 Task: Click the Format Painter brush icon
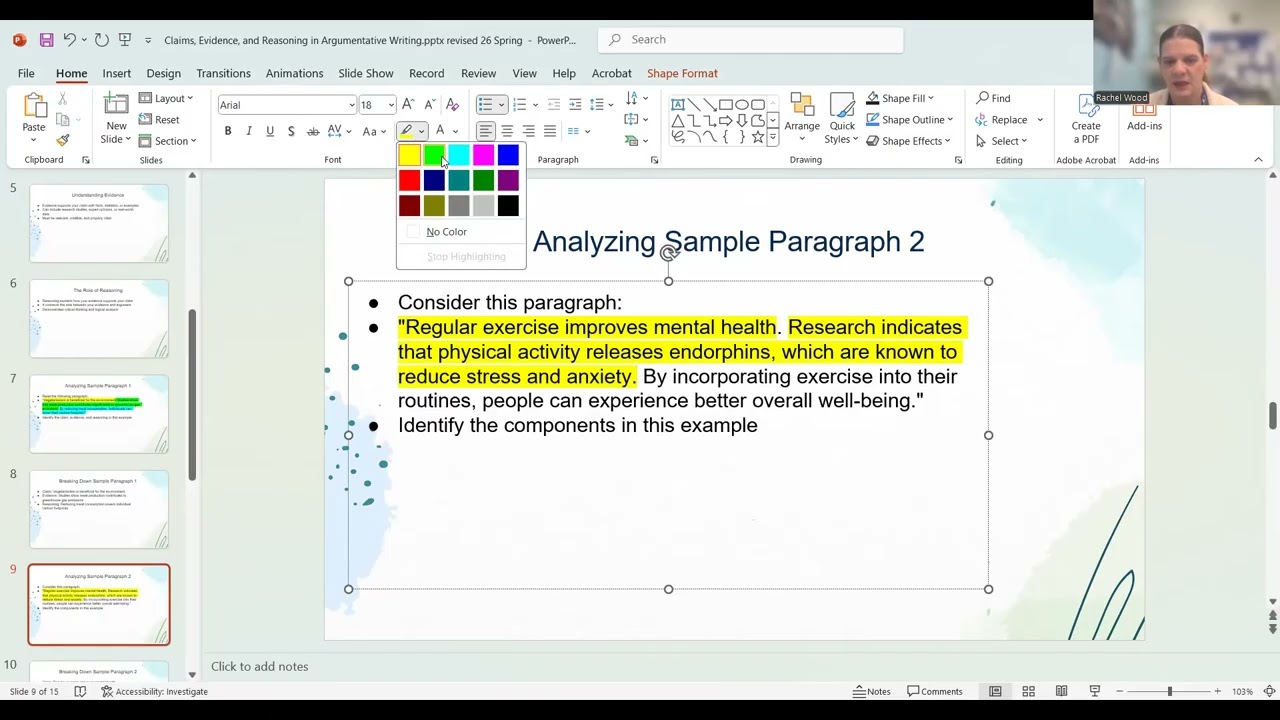[62, 140]
